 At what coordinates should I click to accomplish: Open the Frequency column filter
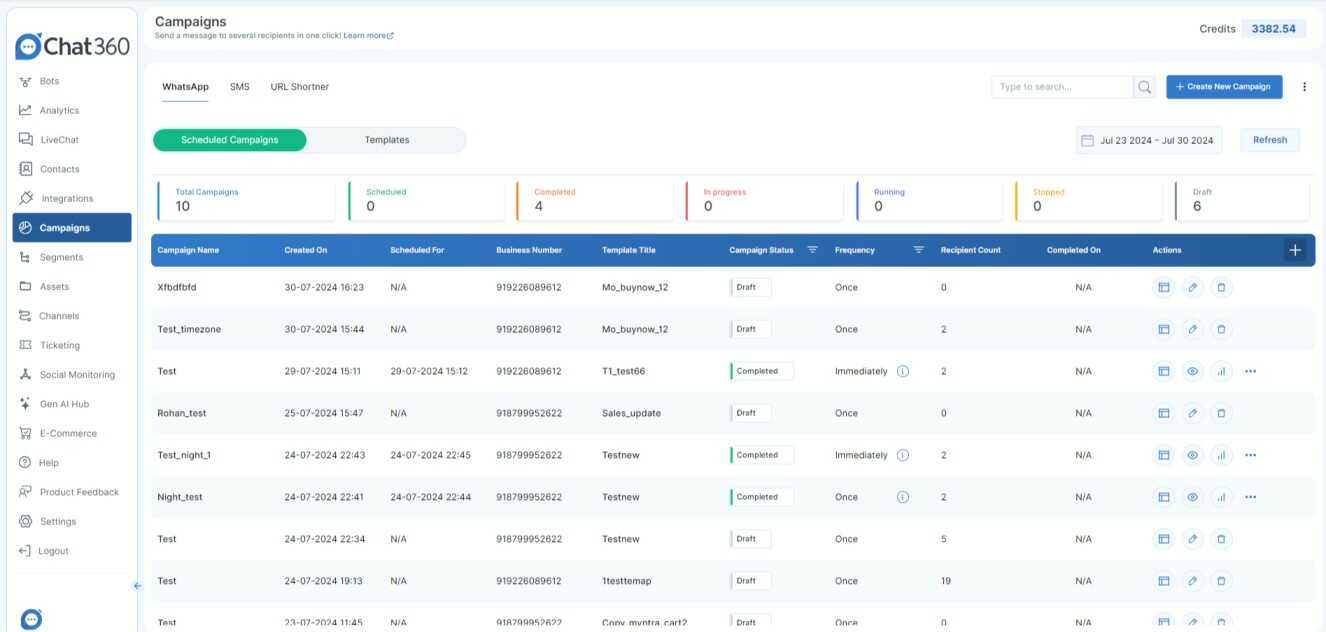tap(918, 250)
